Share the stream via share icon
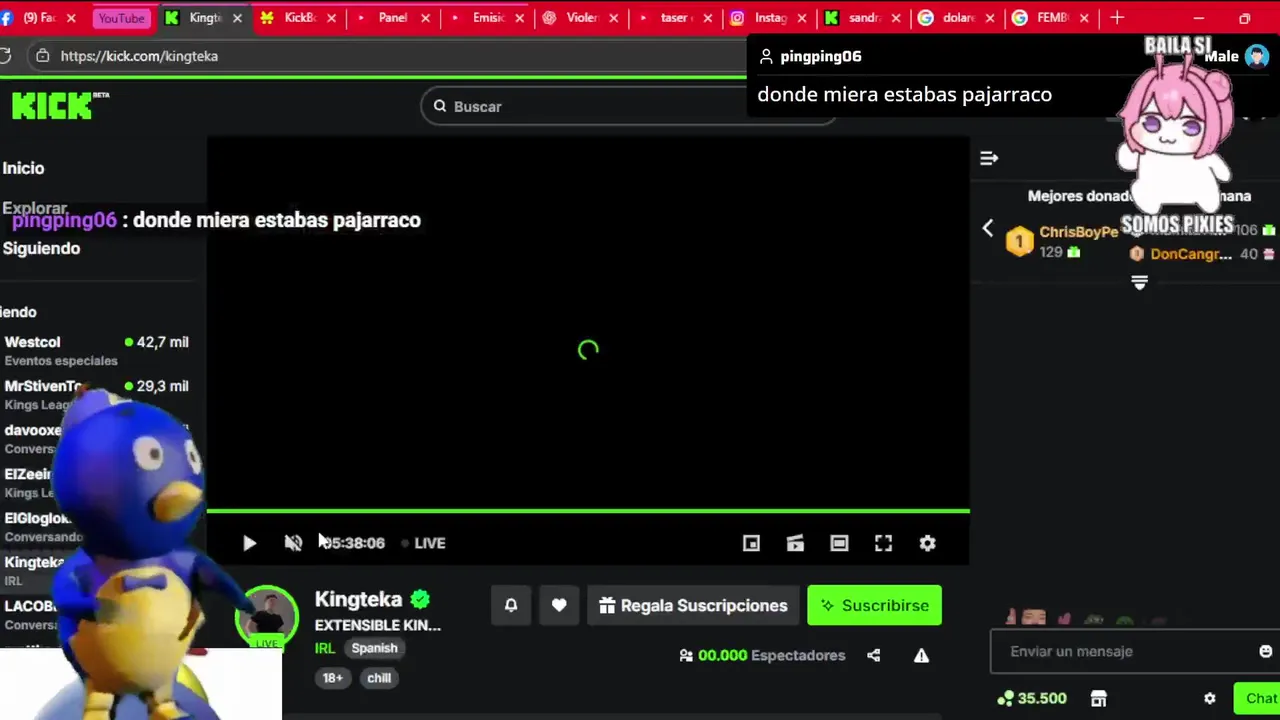1280x720 pixels. [873, 655]
